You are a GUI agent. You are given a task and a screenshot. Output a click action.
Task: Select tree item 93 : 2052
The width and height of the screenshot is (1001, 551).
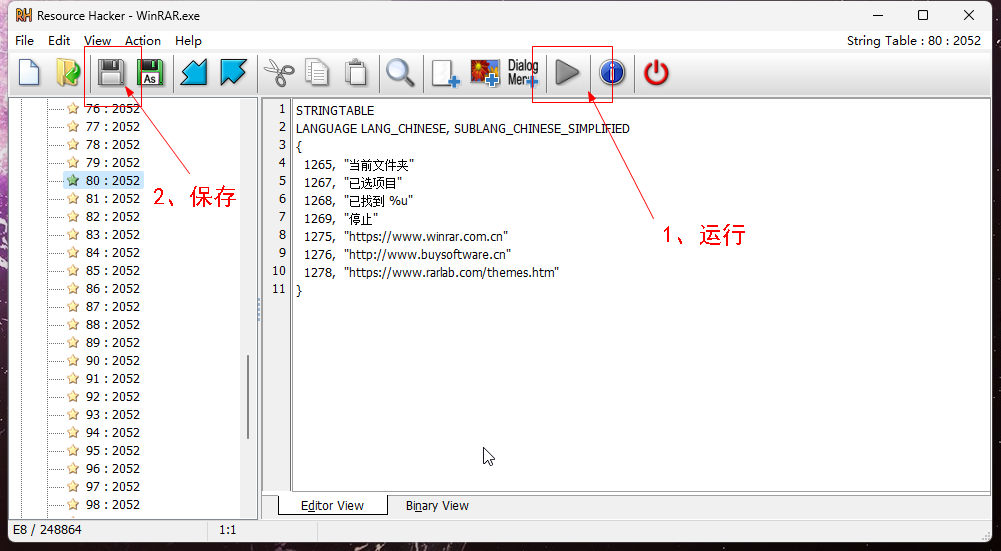coord(113,414)
